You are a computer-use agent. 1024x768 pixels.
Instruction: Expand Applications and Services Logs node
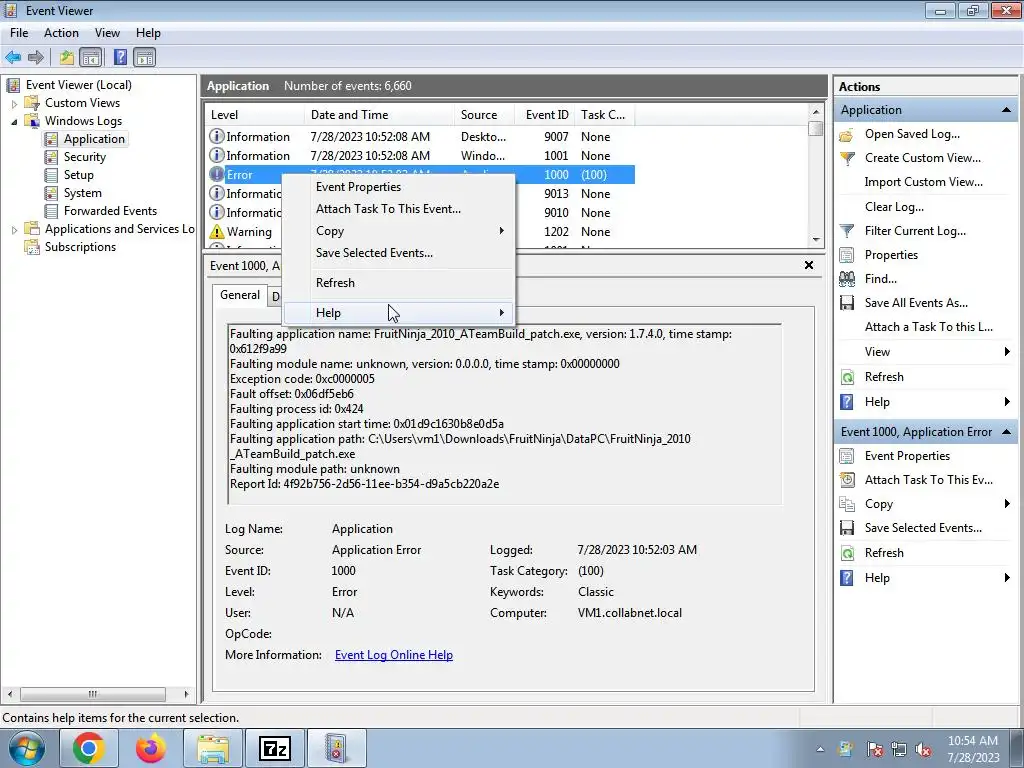[14, 230]
